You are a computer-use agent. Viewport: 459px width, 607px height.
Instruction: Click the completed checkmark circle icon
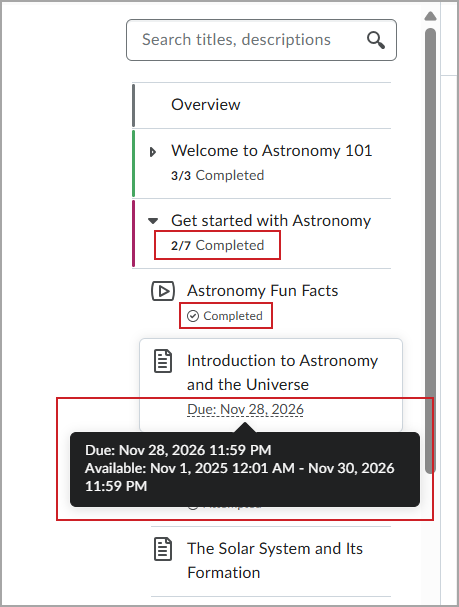pyautogui.click(x=193, y=316)
